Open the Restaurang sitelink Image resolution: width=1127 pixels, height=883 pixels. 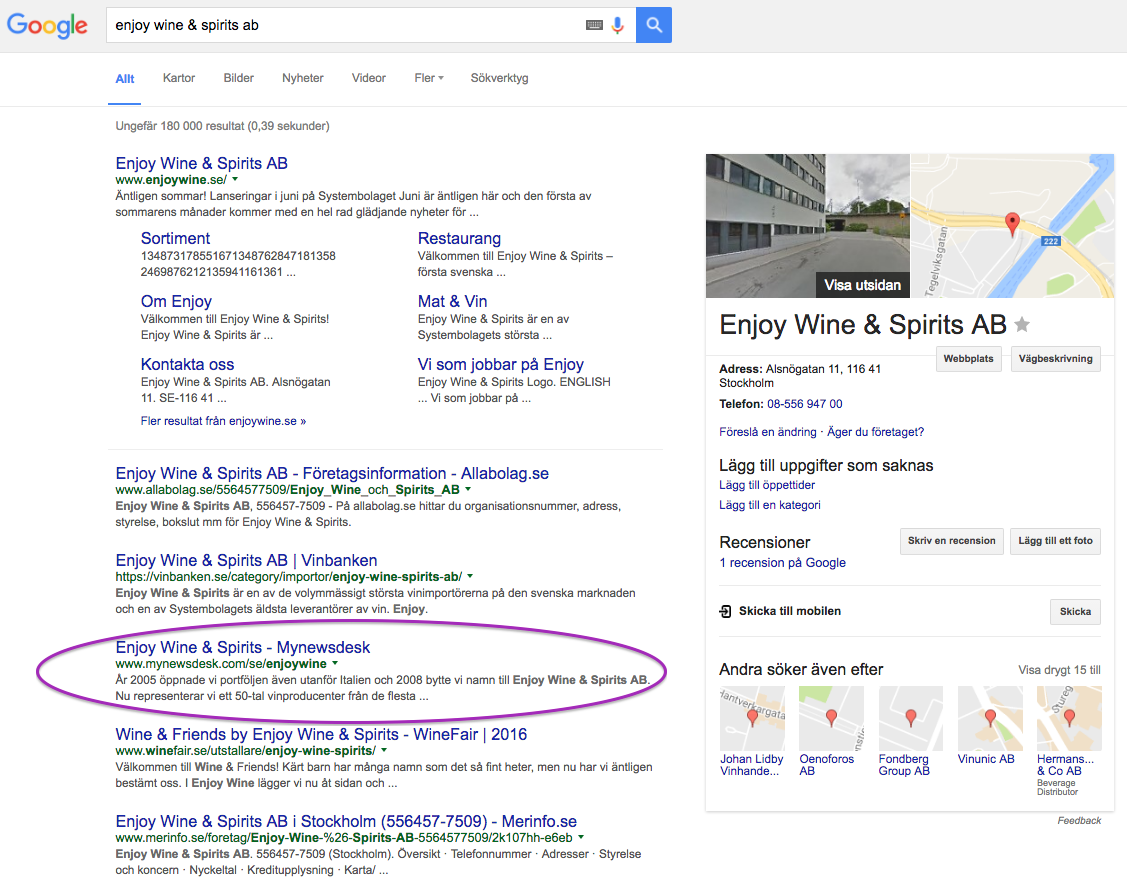(x=459, y=239)
